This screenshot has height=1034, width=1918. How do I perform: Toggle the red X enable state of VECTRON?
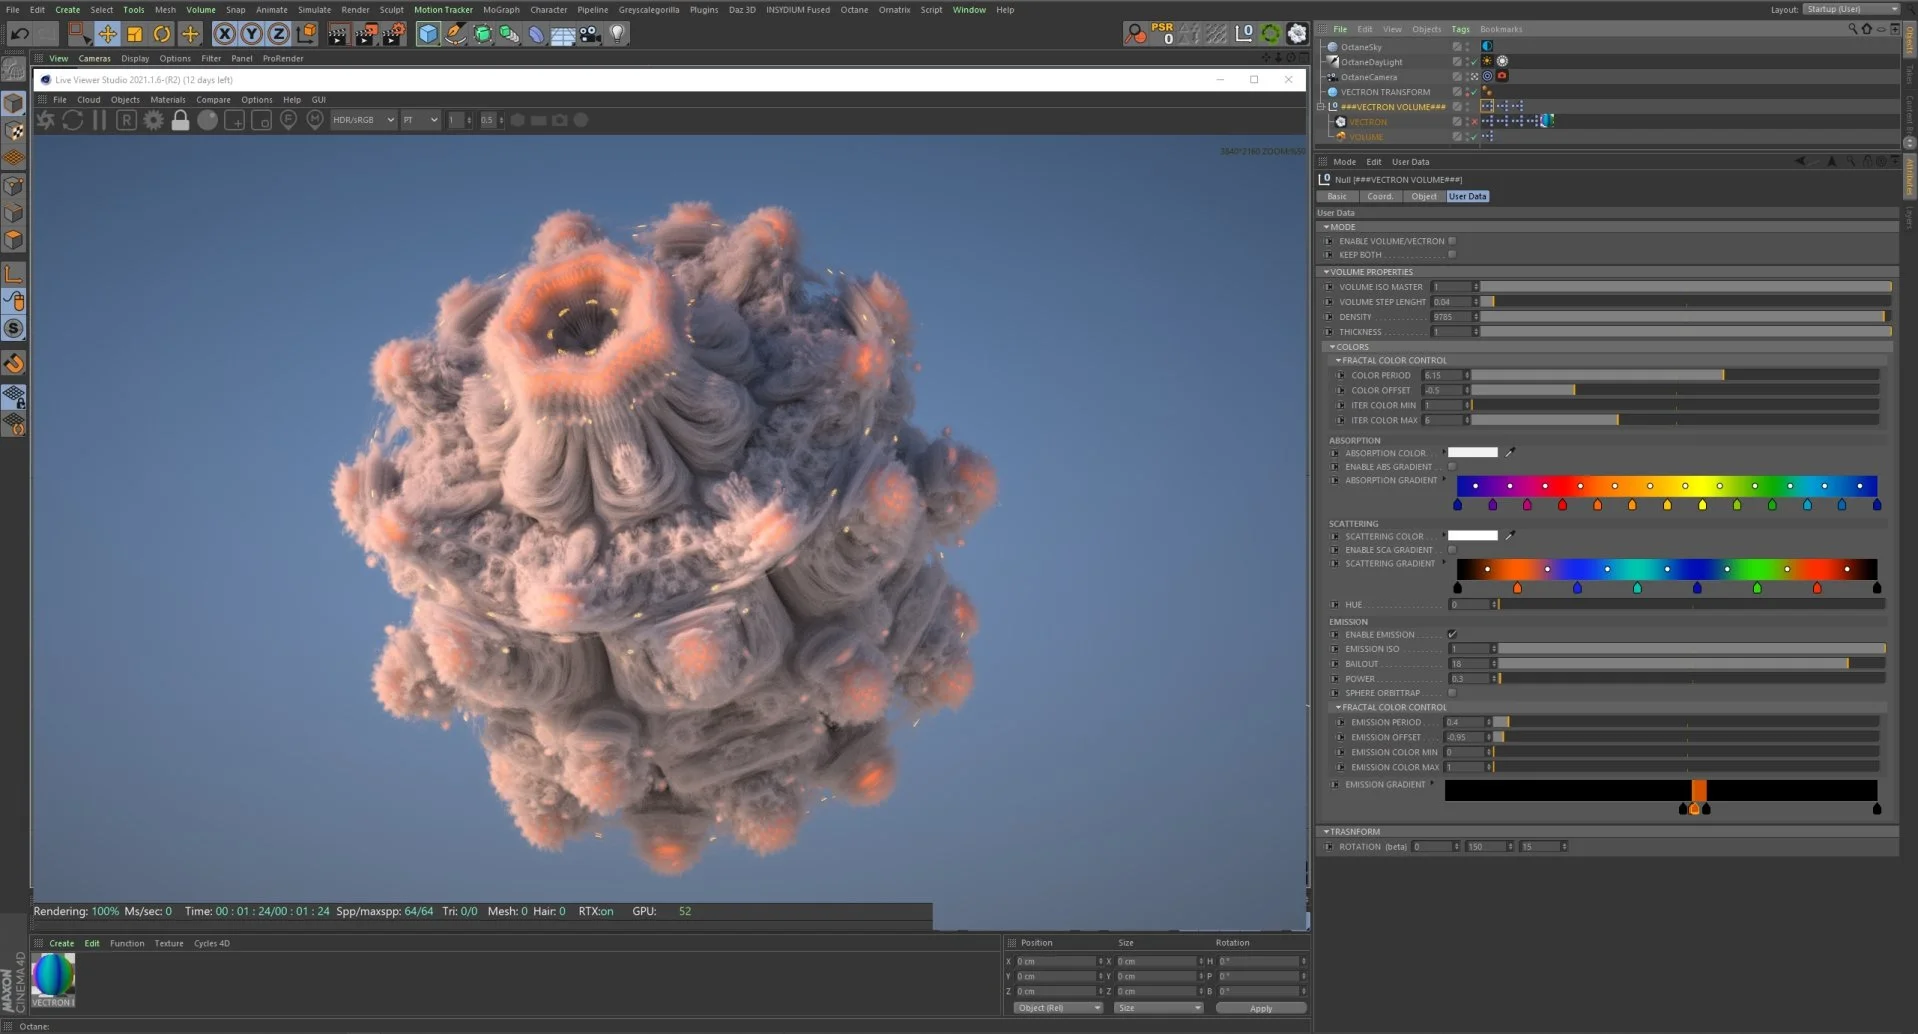1475,121
